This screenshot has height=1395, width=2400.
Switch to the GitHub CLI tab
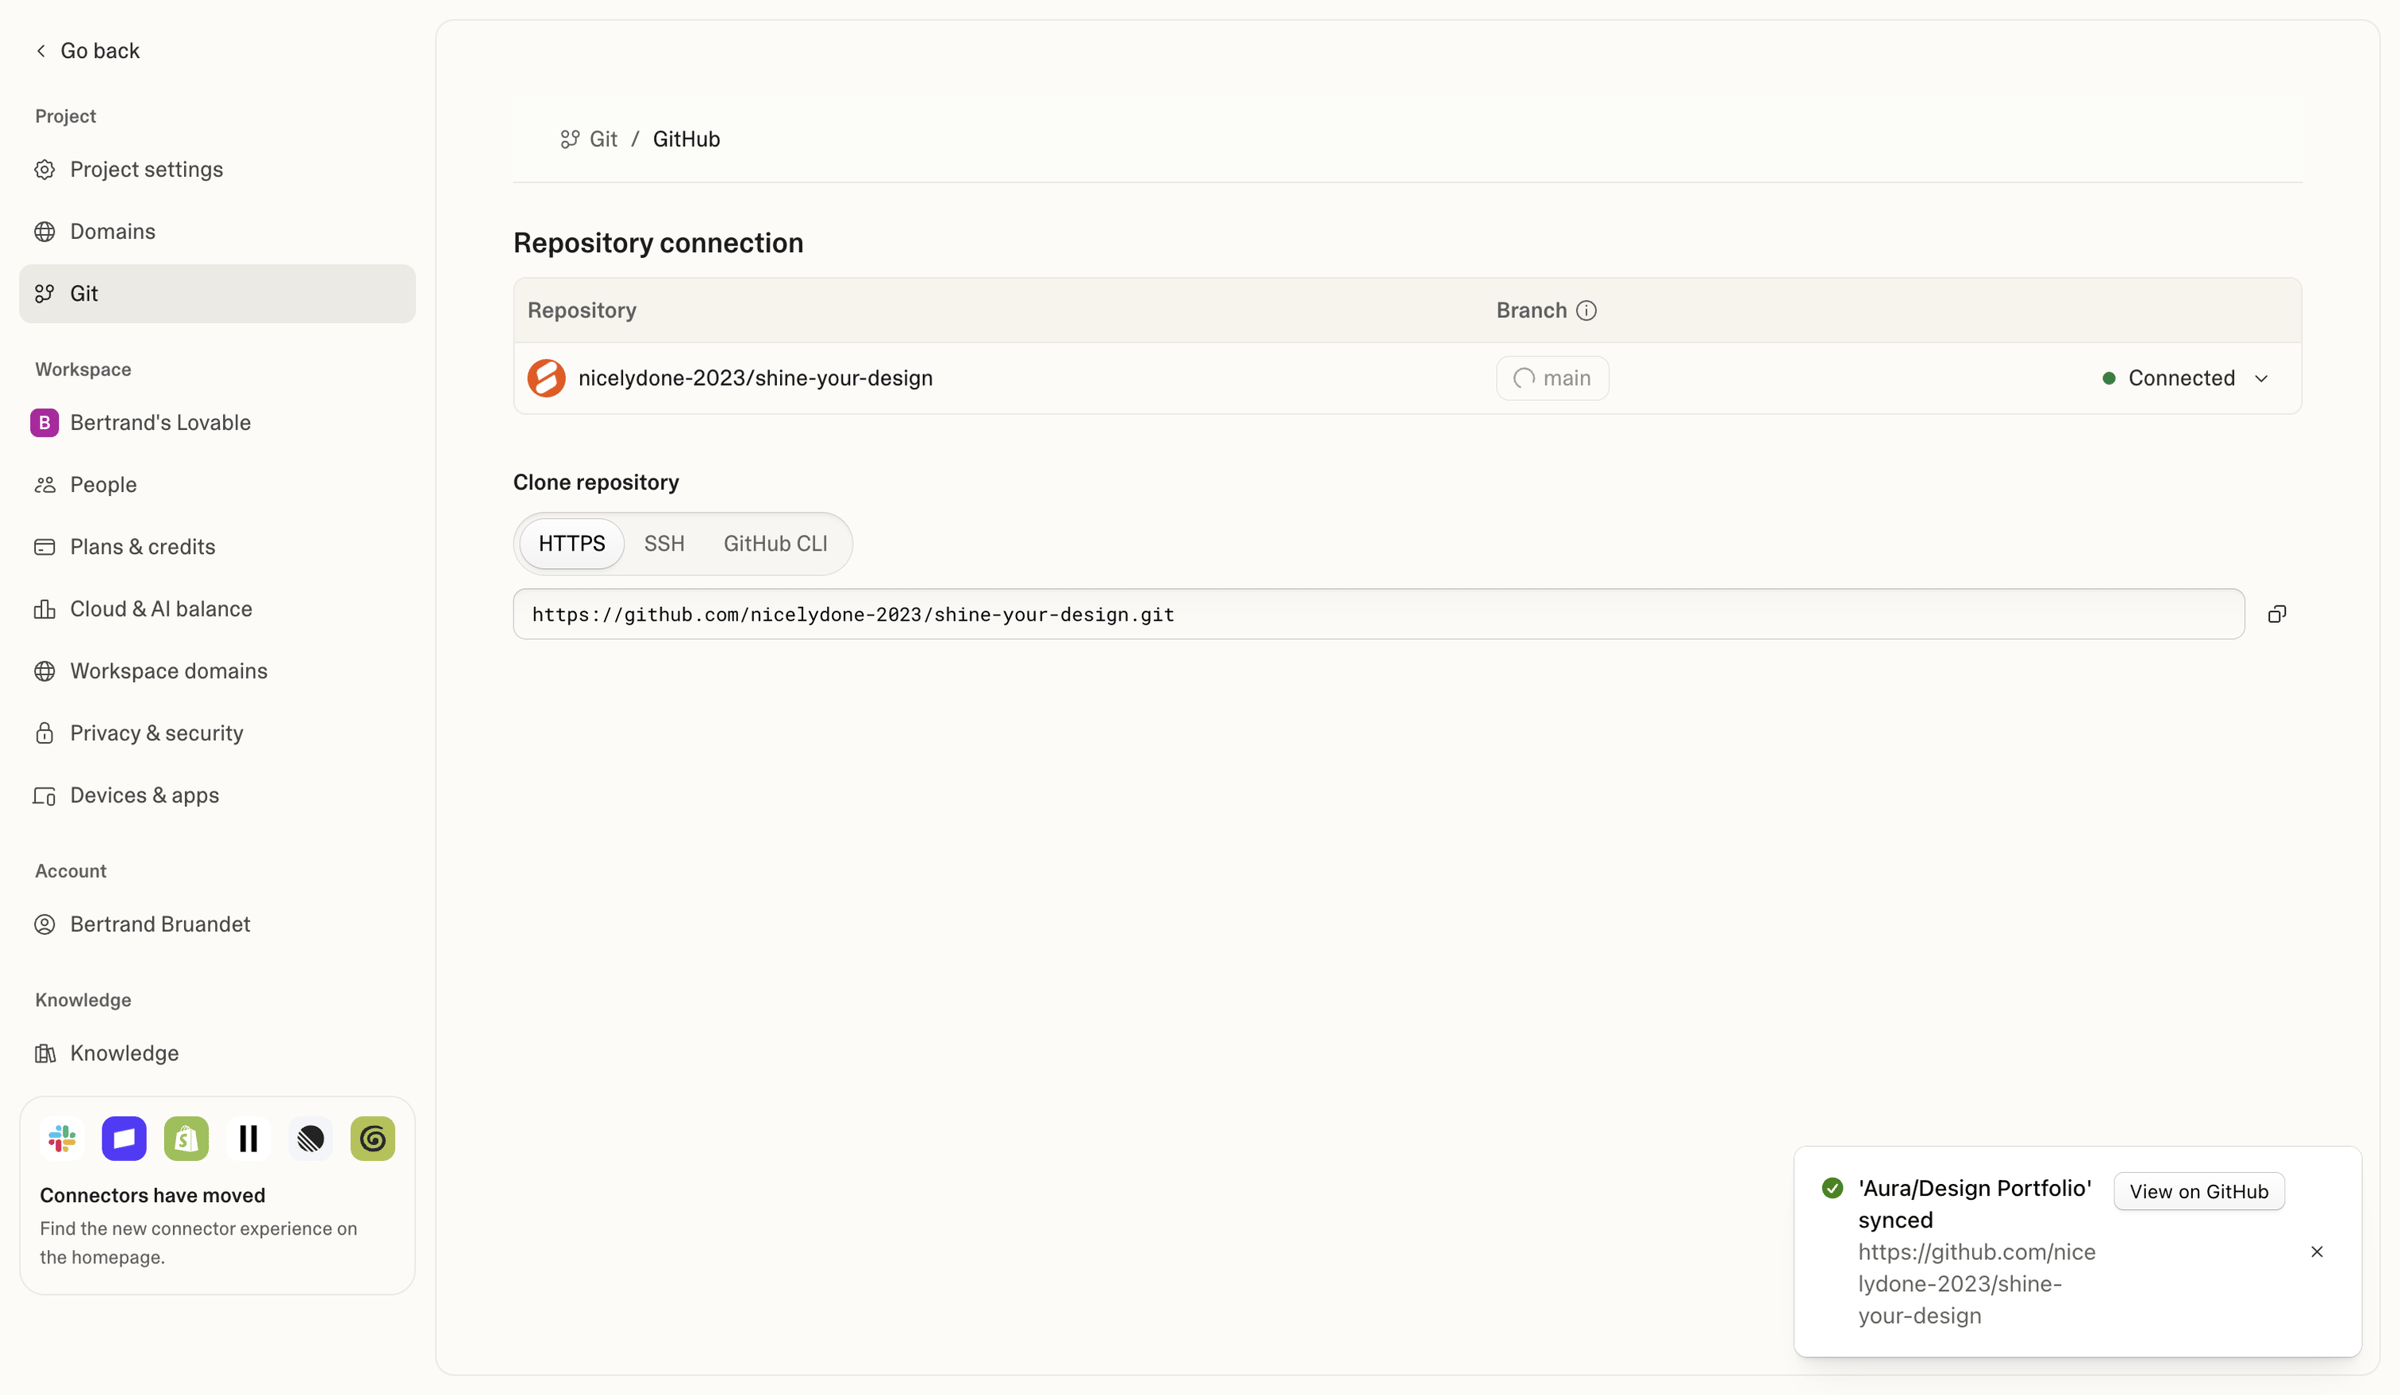(x=776, y=544)
